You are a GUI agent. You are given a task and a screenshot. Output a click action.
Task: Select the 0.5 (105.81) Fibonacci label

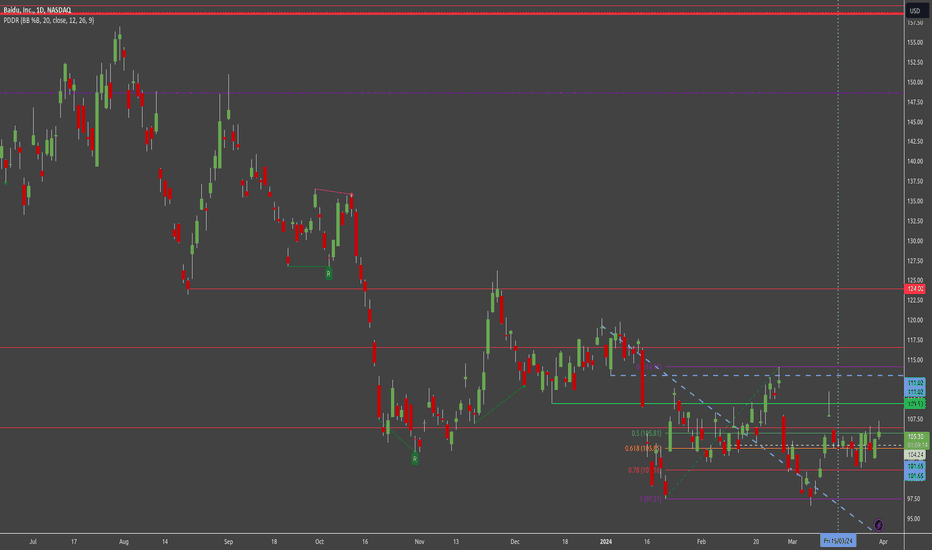tap(646, 433)
